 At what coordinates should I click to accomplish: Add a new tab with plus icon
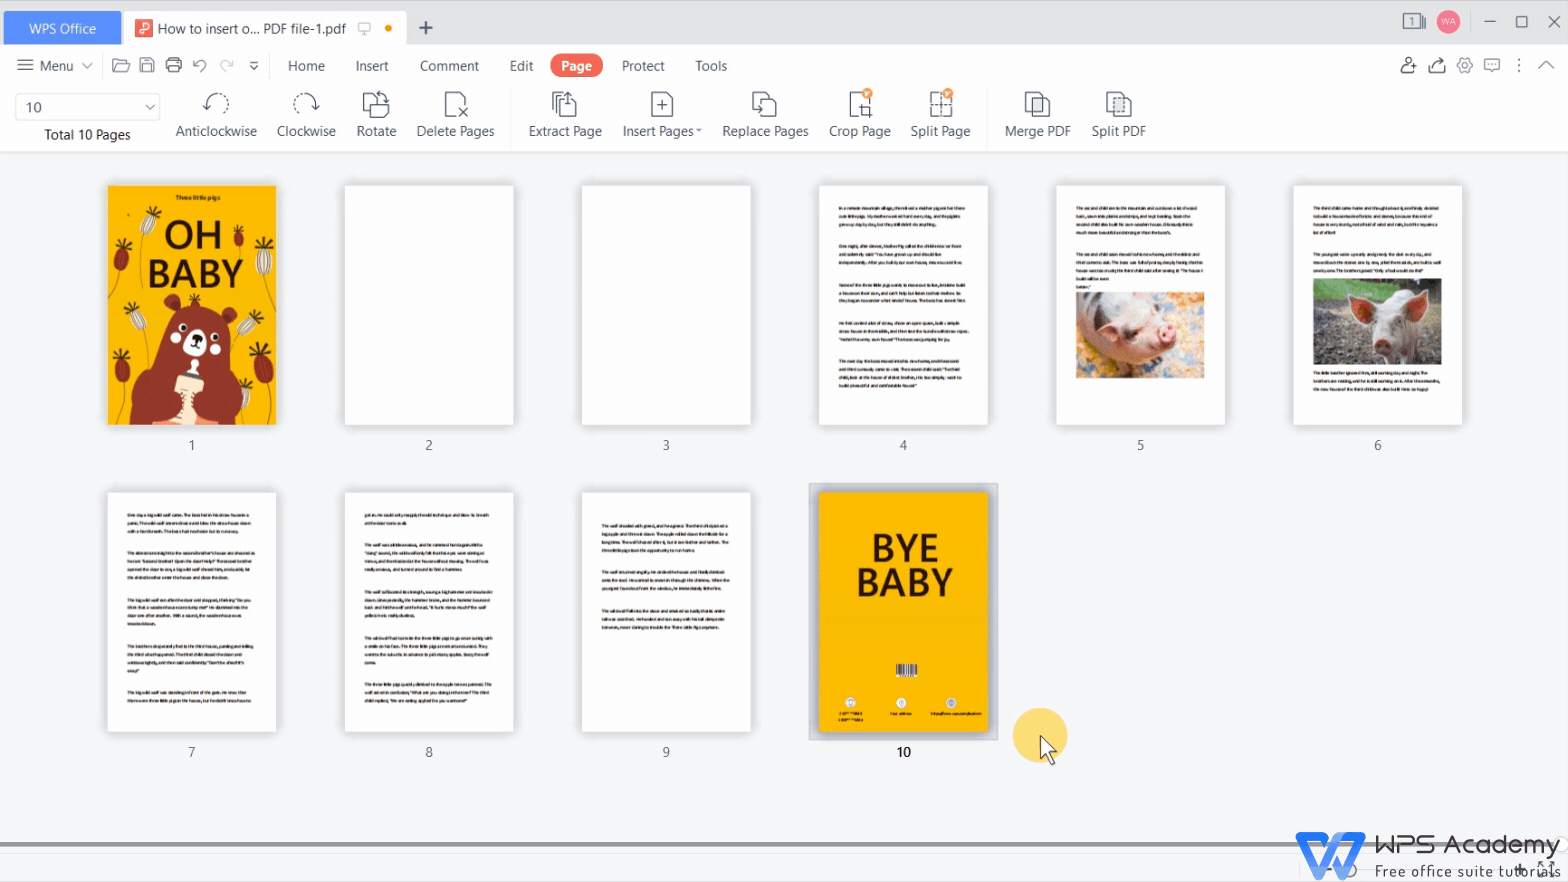(x=426, y=28)
